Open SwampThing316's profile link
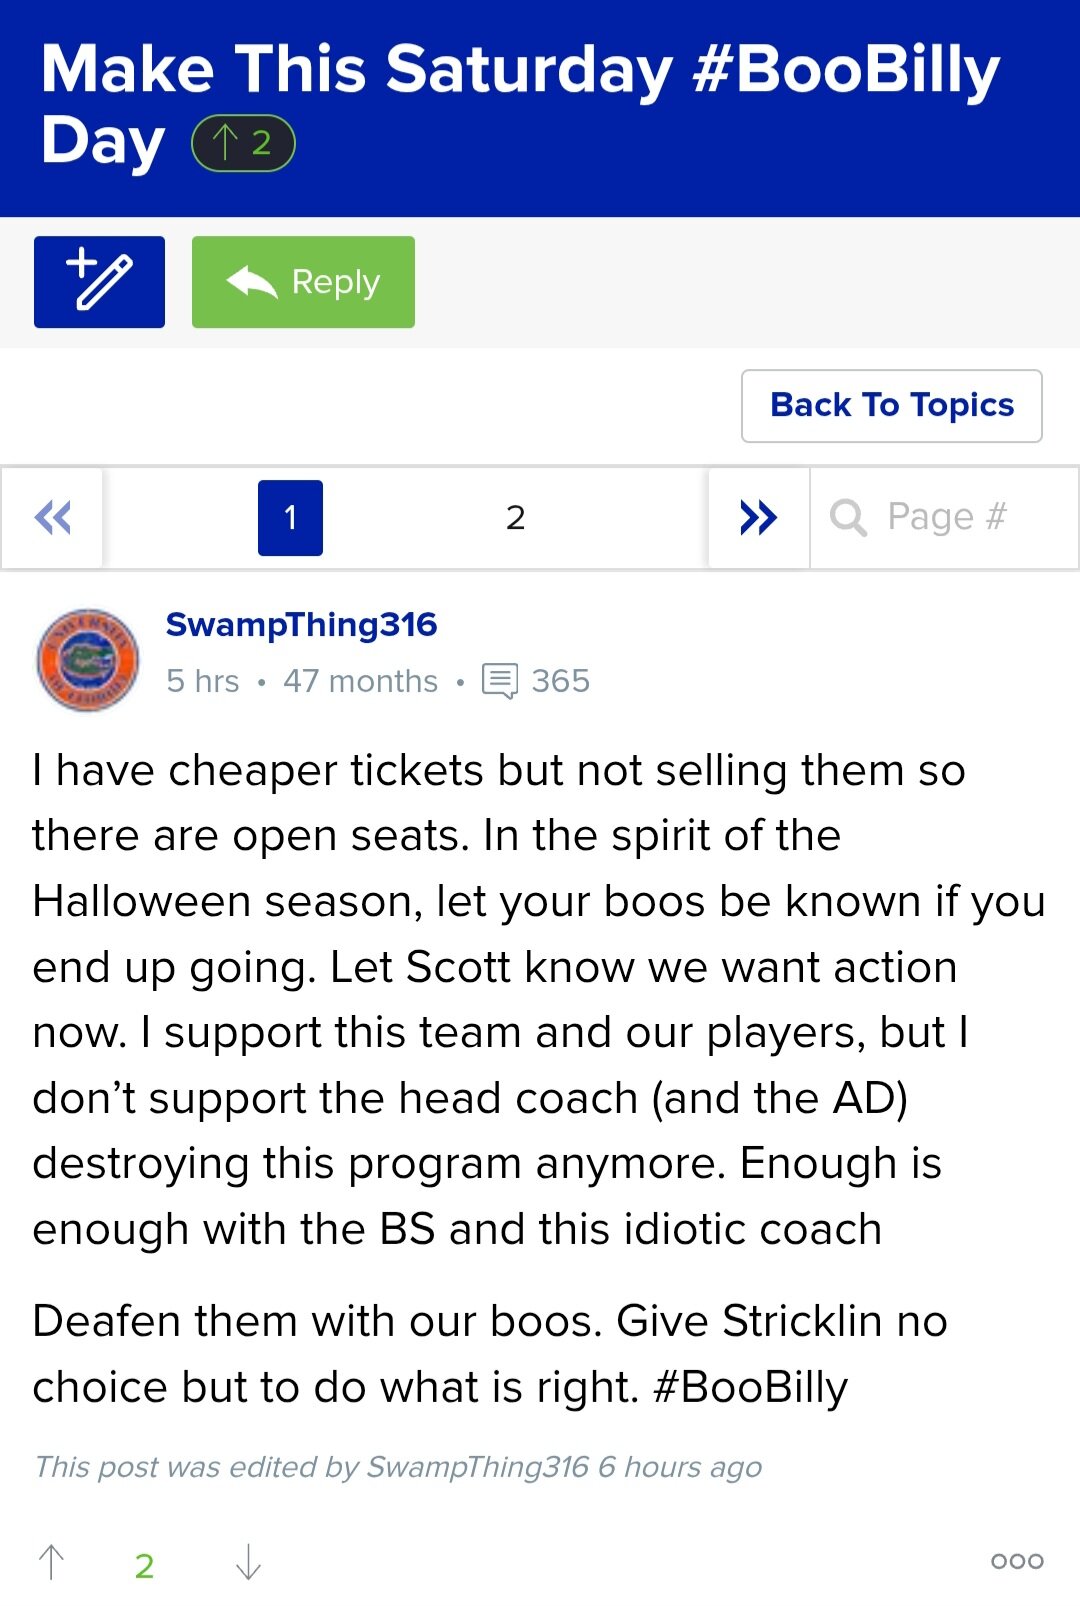This screenshot has width=1080, height=1606. pos(301,625)
